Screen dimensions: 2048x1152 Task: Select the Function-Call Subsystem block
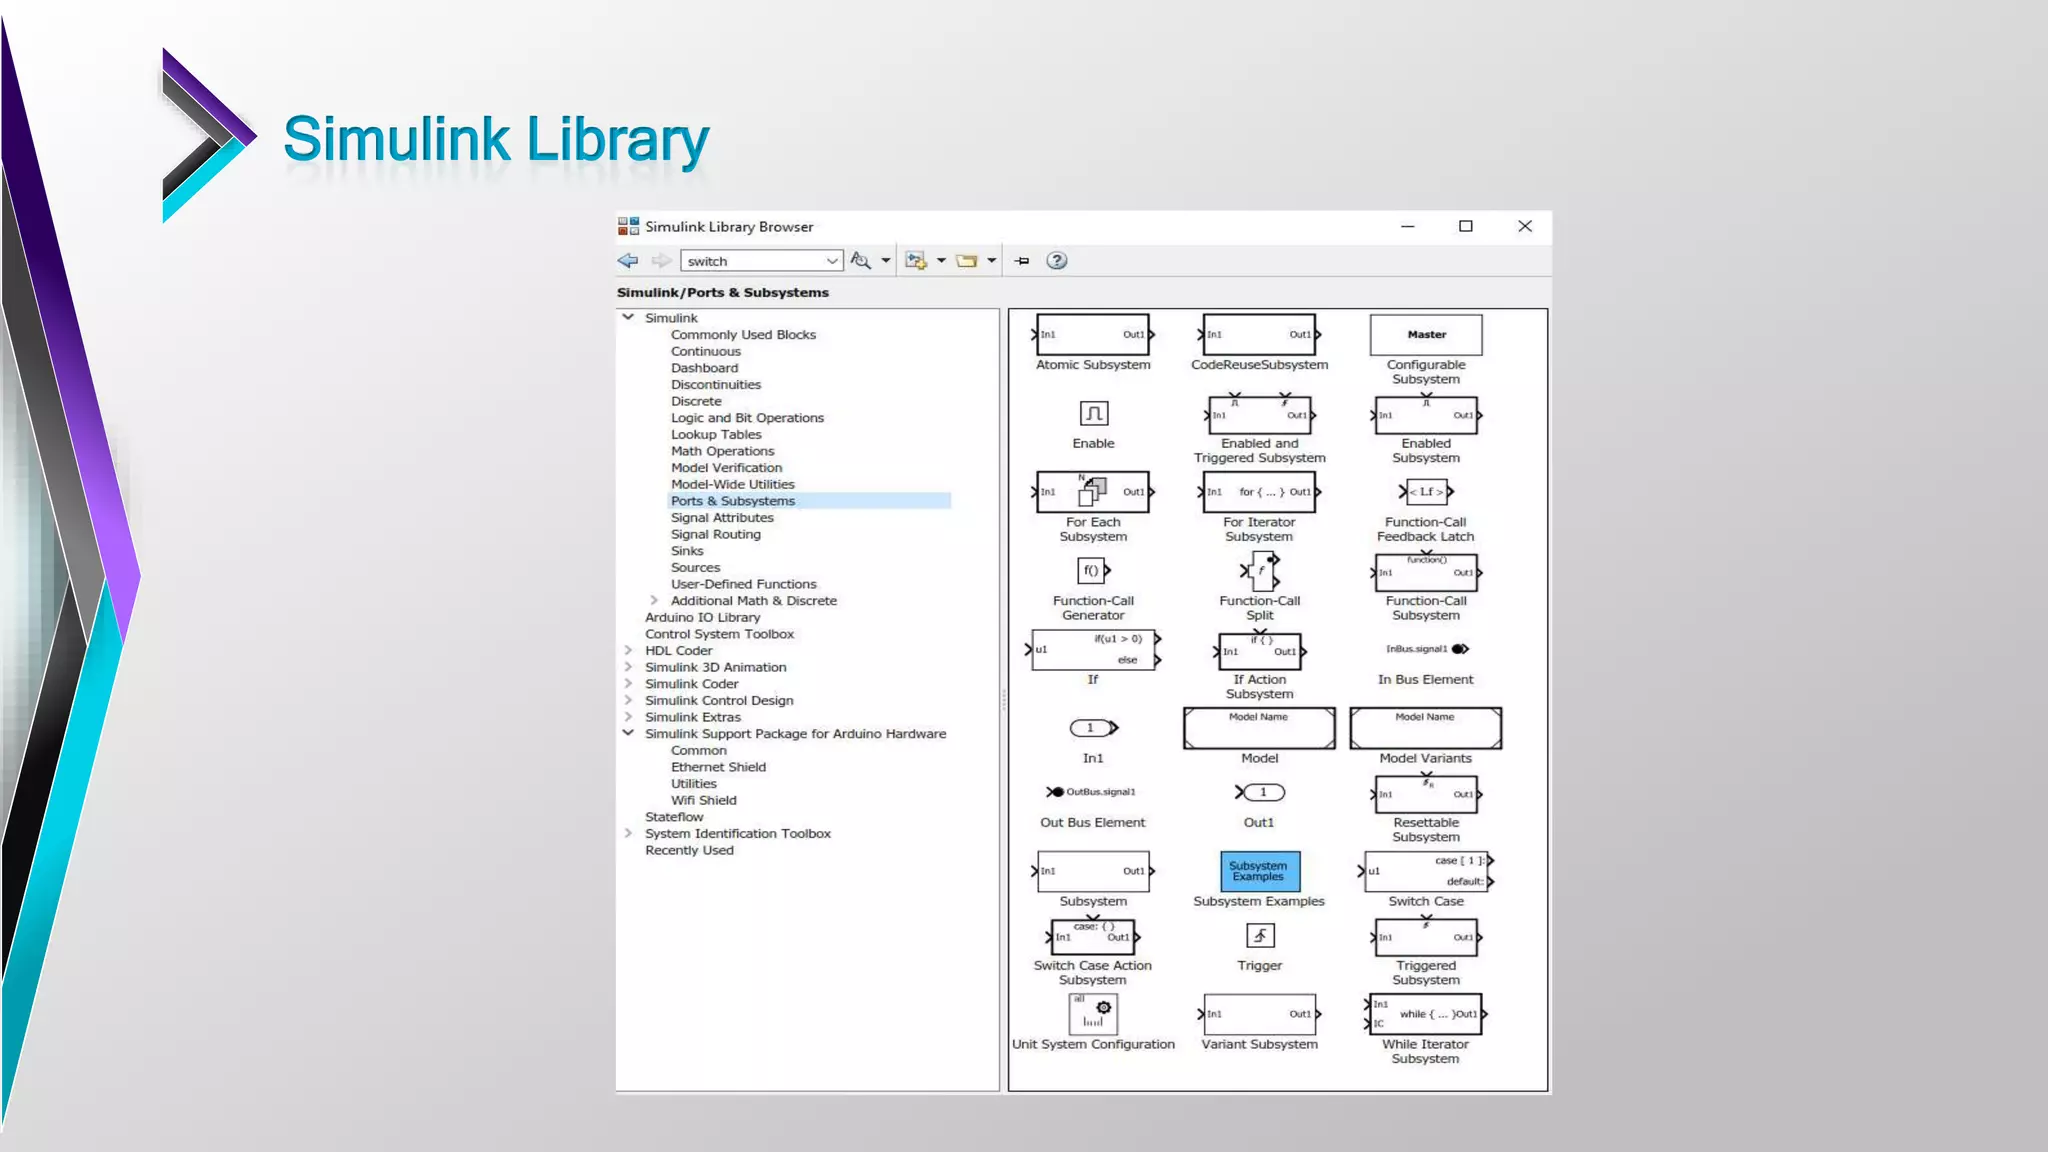point(1426,572)
